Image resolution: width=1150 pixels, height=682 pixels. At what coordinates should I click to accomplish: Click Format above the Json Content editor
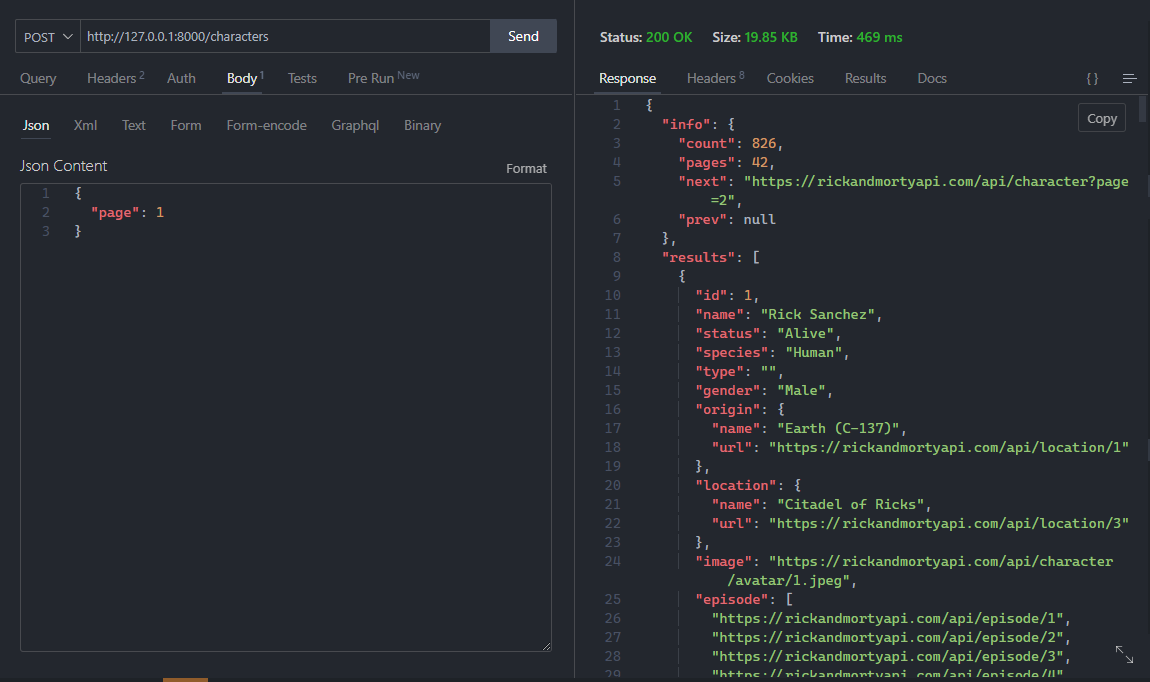coord(526,168)
